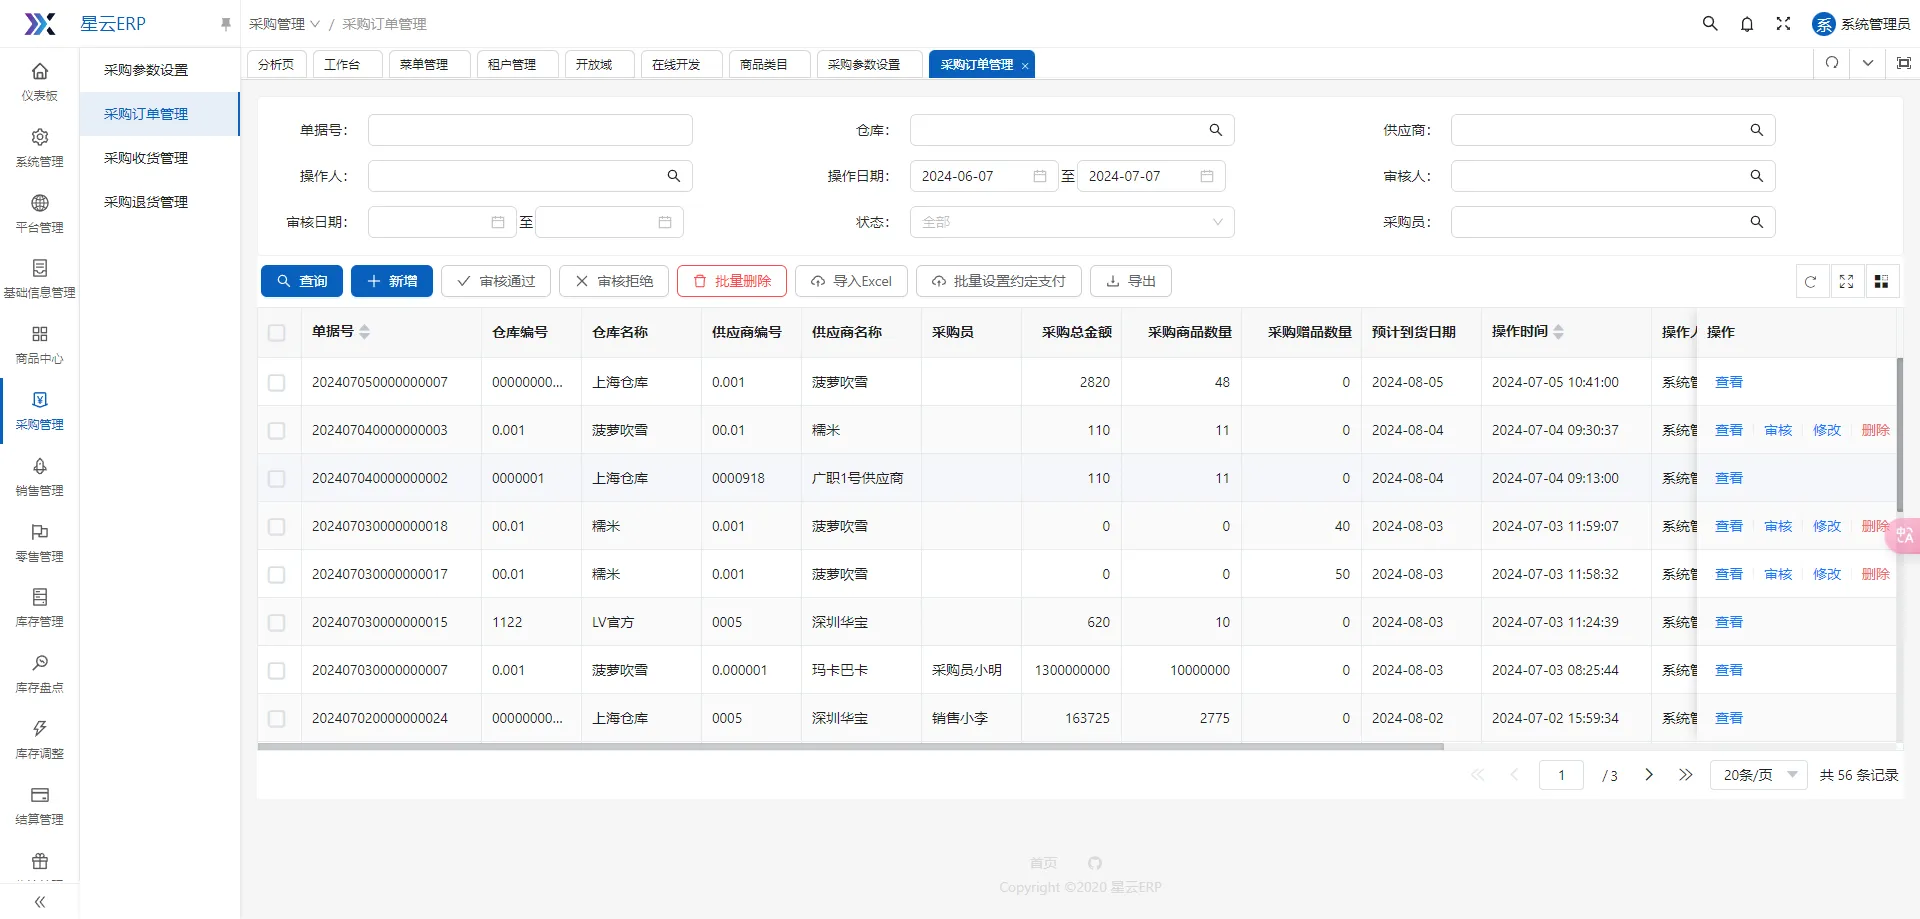Click the 批量删除 button
The height and width of the screenshot is (919, 1920).
[x=732, y=281]
